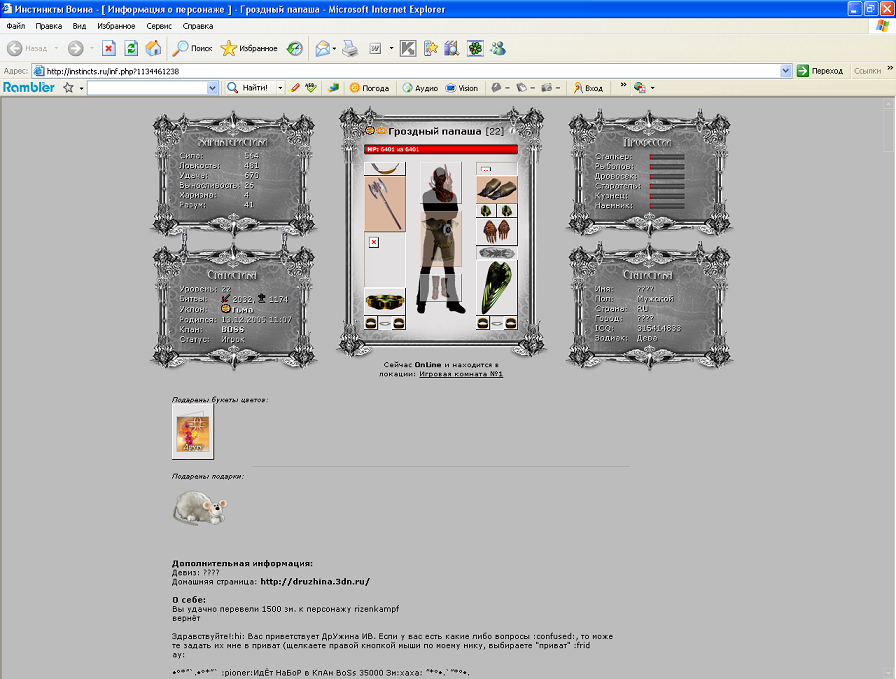Open Погода on the Rambler toolbar
This screenshot has height=679, width=896.
pyautogui.click(x=369, y=88)
